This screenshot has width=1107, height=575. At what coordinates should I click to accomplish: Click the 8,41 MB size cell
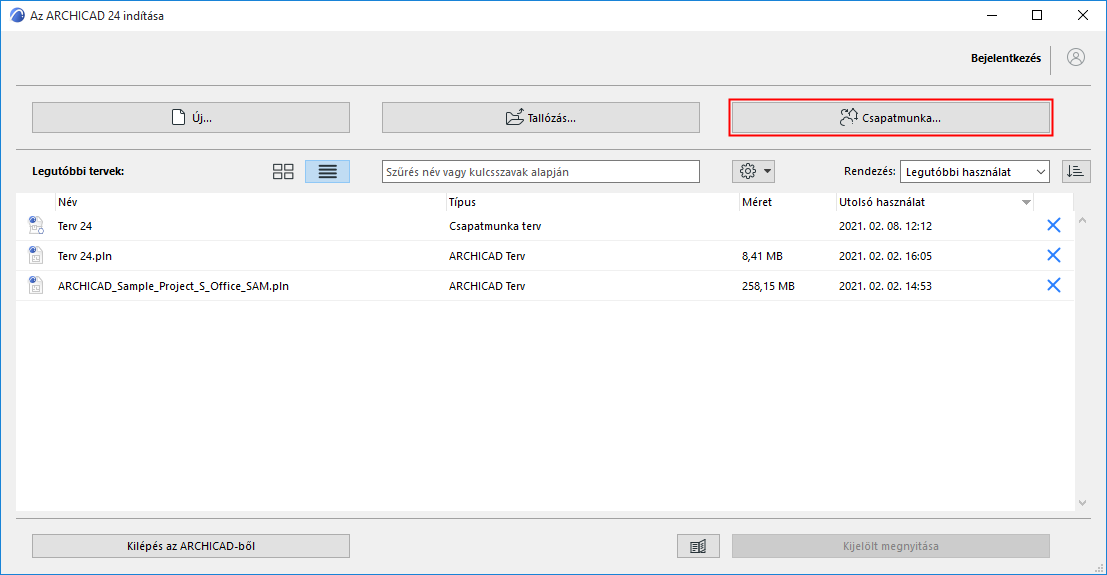click(762, 256)
